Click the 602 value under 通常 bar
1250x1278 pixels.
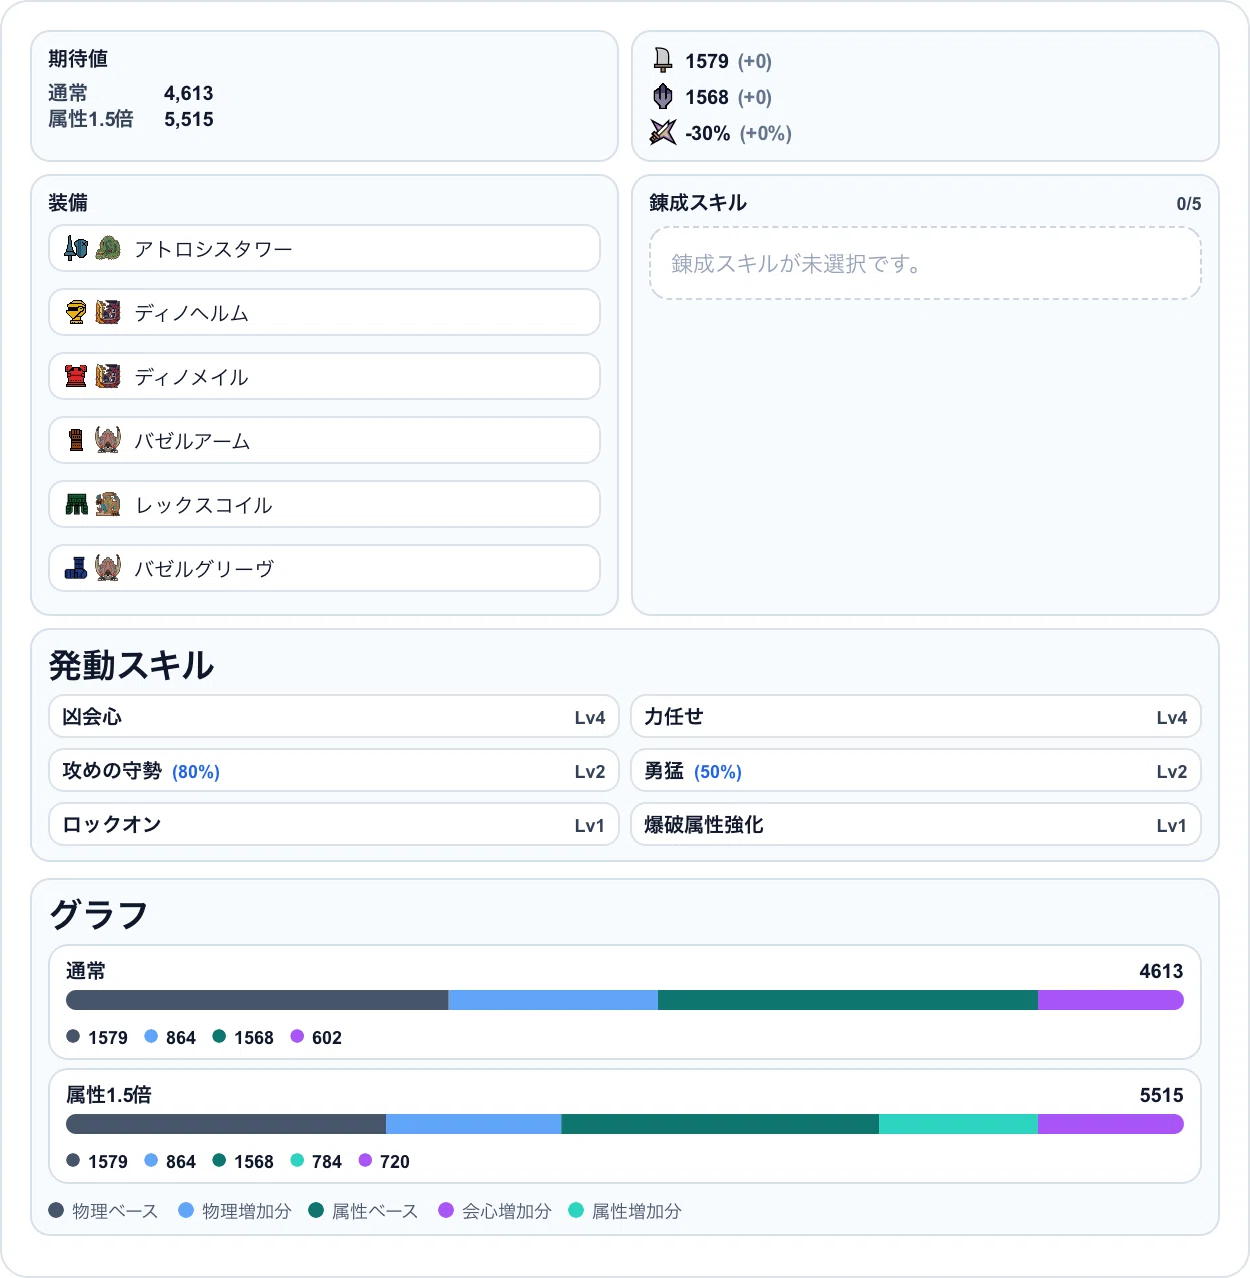coord(327,1038)
